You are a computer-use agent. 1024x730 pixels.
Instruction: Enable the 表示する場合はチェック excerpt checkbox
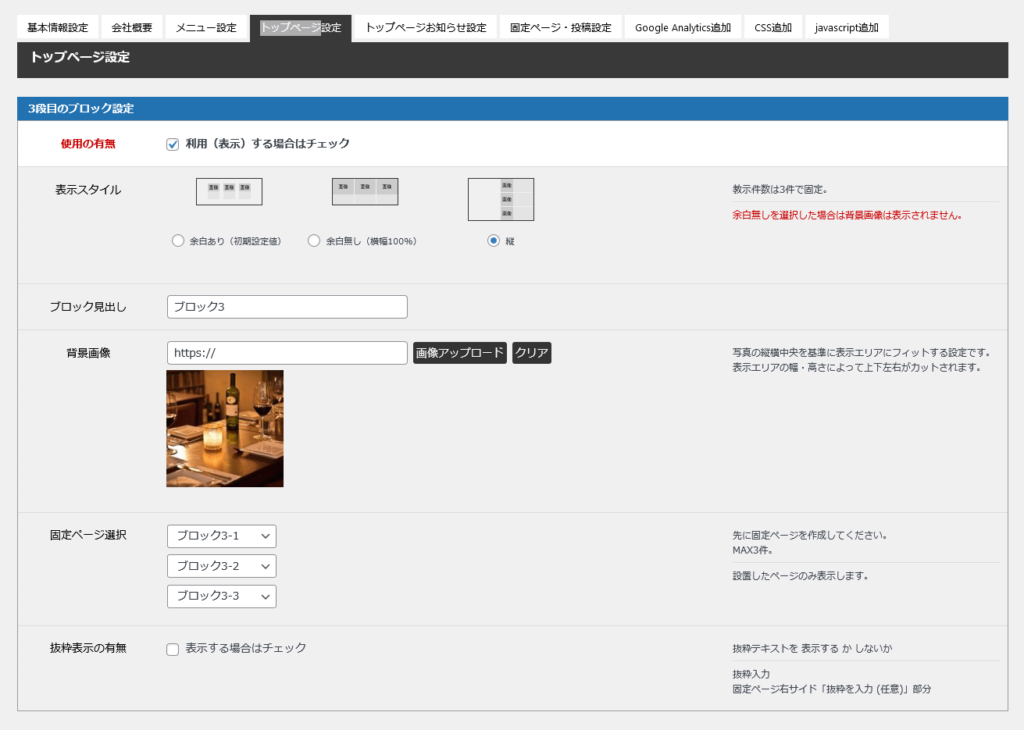coord(173,649)
